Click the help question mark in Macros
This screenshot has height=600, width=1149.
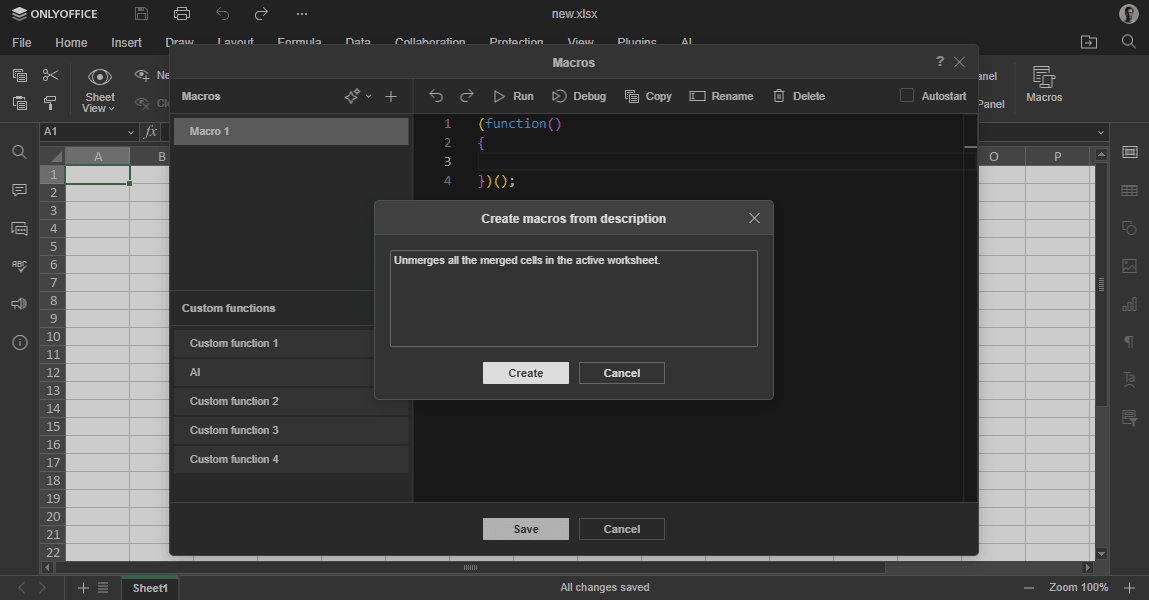click(940, 62)
